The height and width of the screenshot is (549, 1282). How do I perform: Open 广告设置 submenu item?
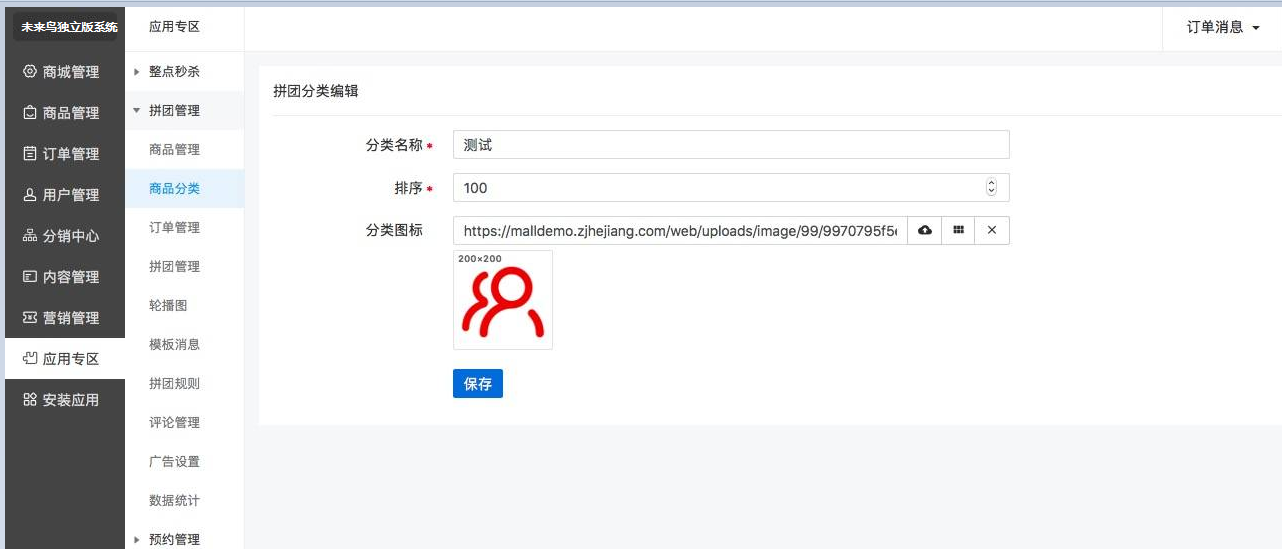(x=184, y=462)
